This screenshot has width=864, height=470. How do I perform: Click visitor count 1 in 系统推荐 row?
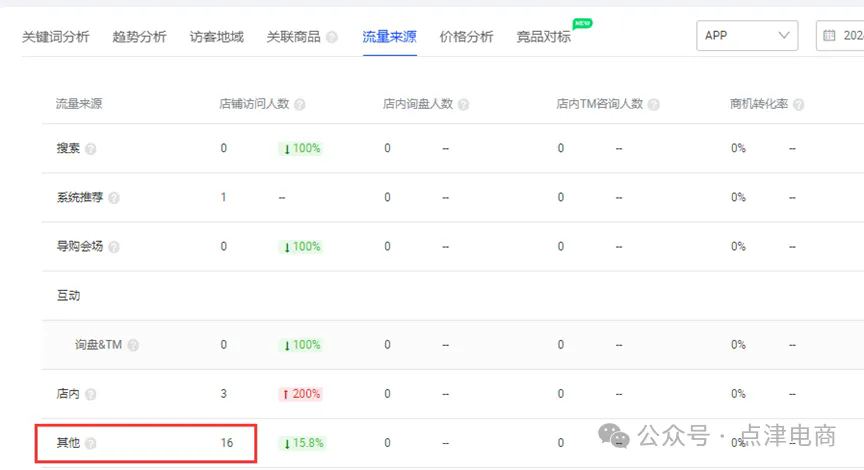coord(224,197)
